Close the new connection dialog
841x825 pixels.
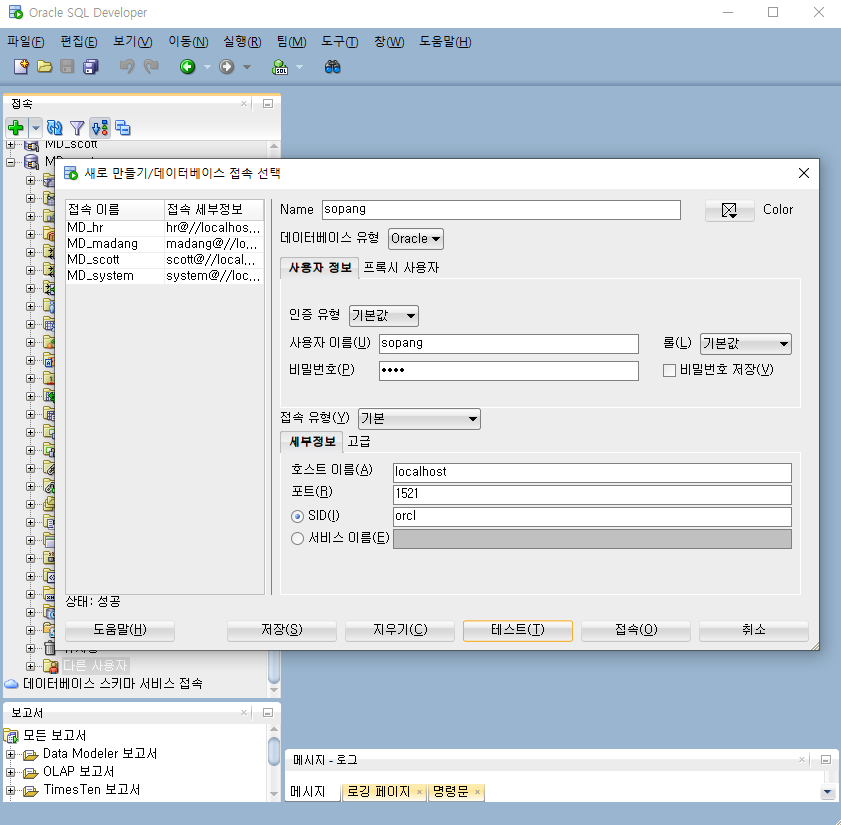[803, 173]
